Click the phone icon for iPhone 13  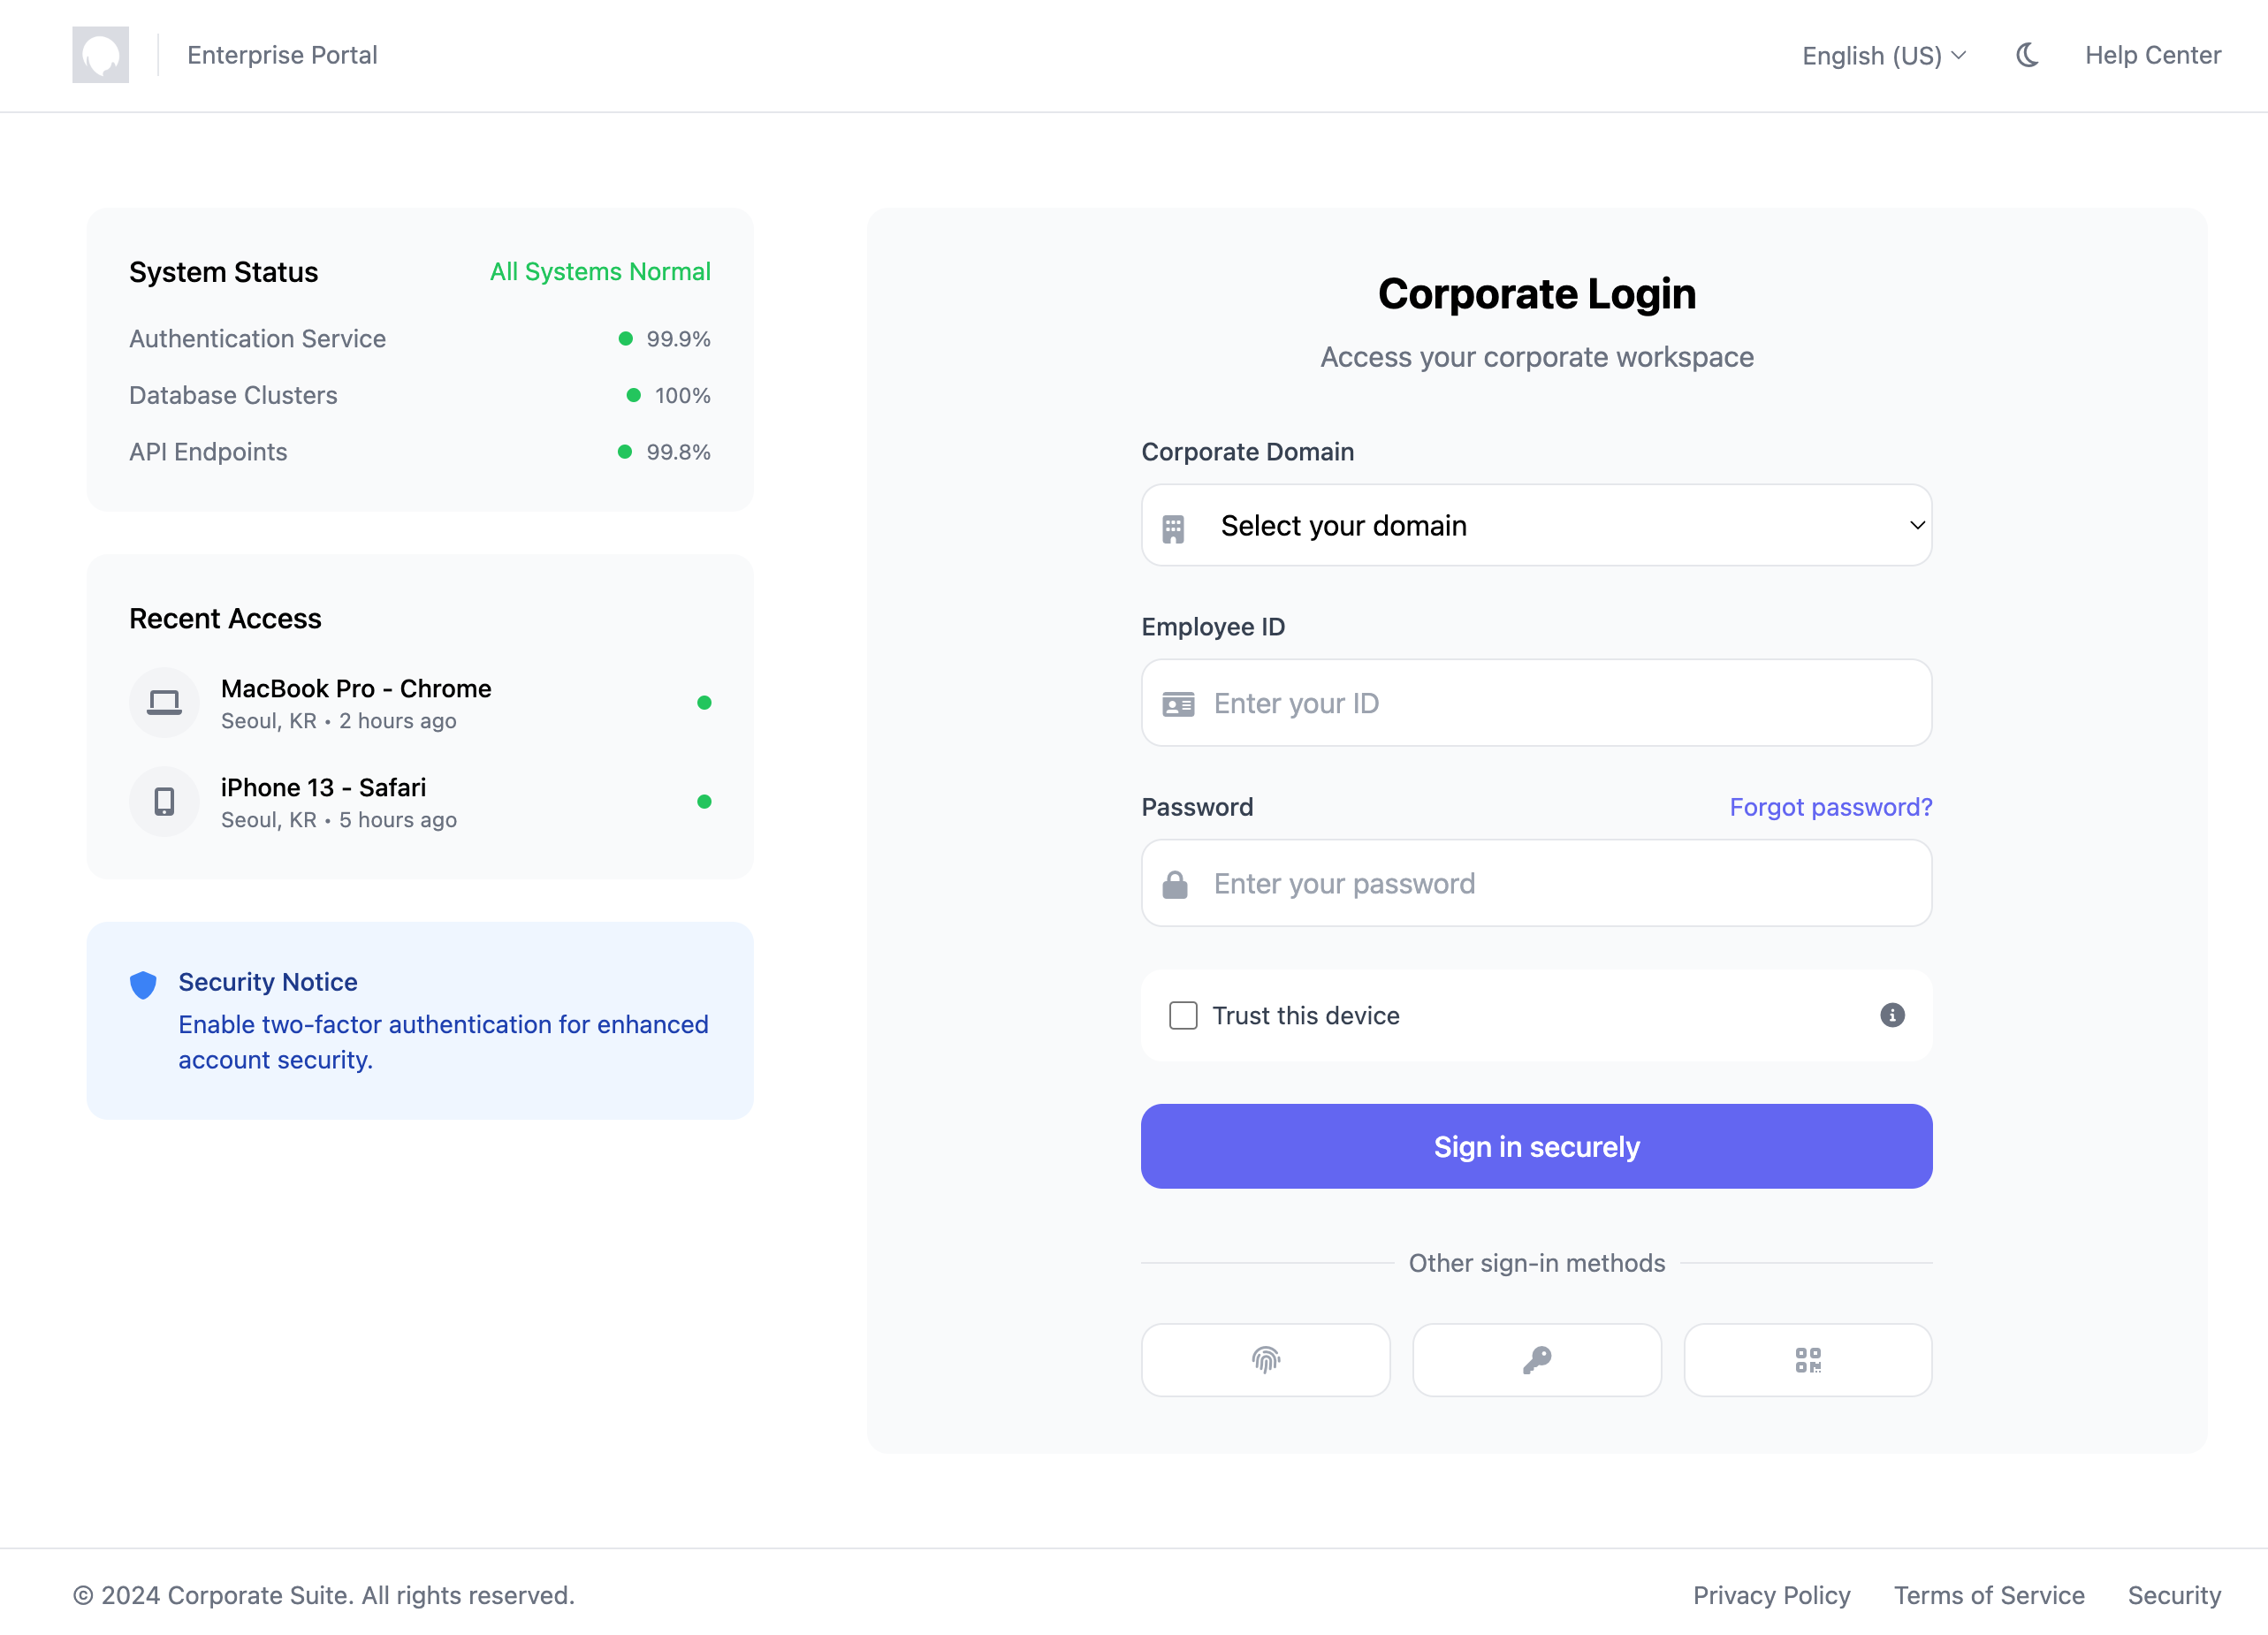tap(164, 802)
